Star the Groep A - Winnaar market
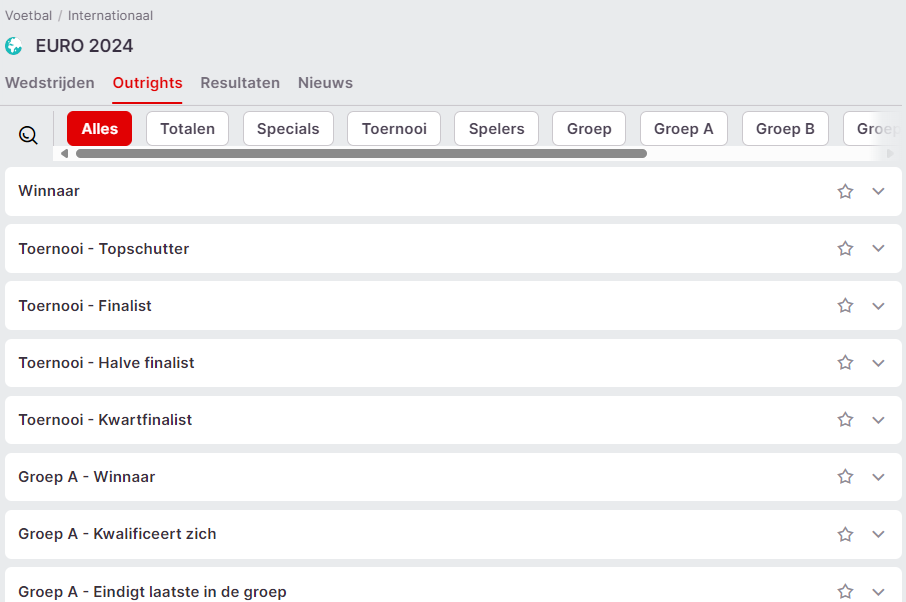906x602 pixels. tap(845, 477)
